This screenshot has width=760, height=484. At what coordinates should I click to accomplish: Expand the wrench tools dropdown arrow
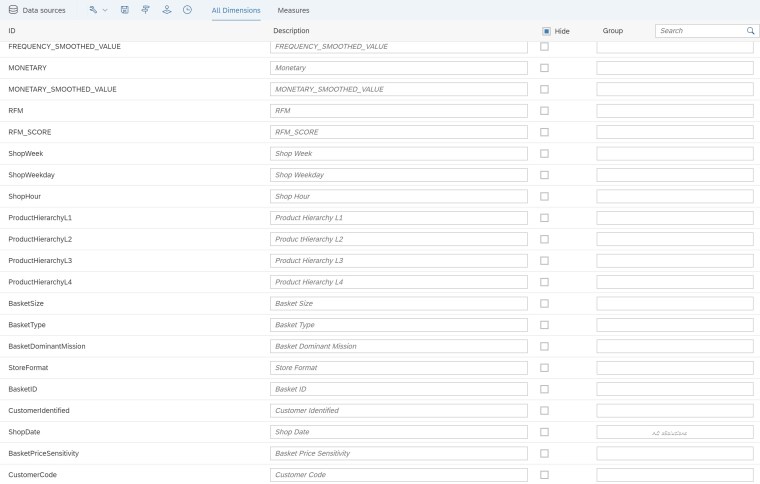pos(105,9)
